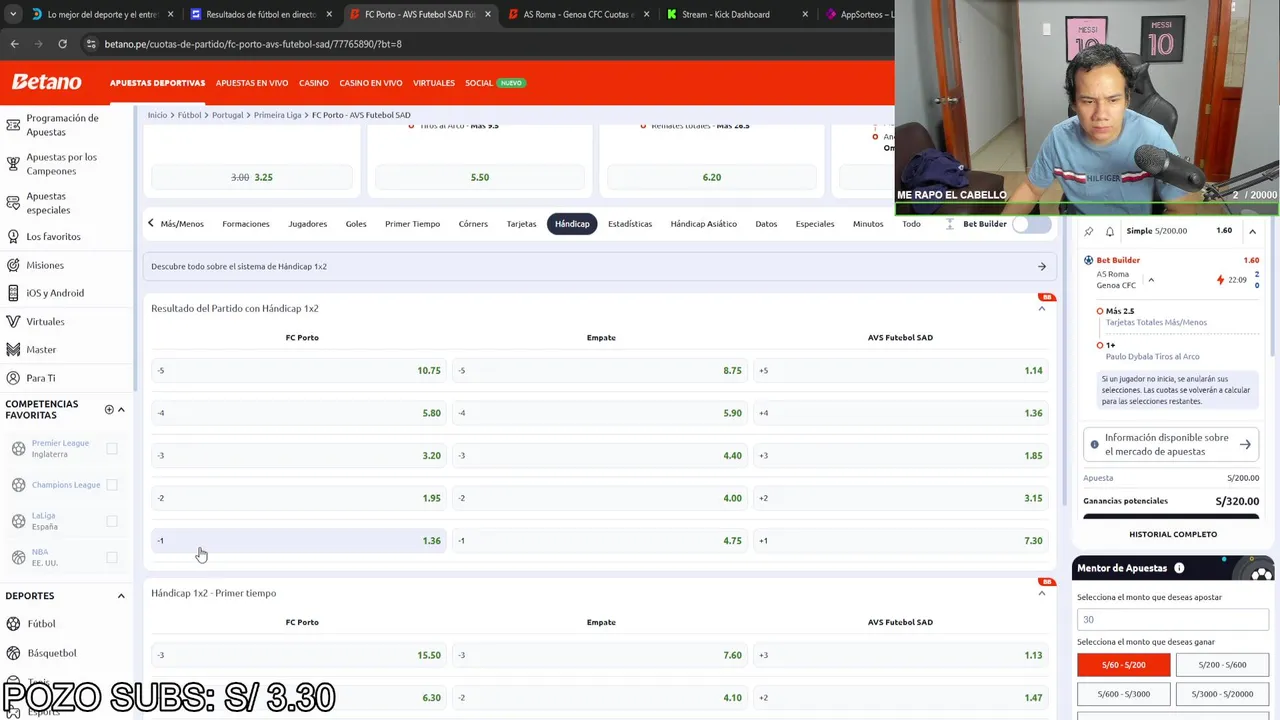Pin the bet slip
The height and width of the screenshot is (720, 1280).
click(1089, 231)
